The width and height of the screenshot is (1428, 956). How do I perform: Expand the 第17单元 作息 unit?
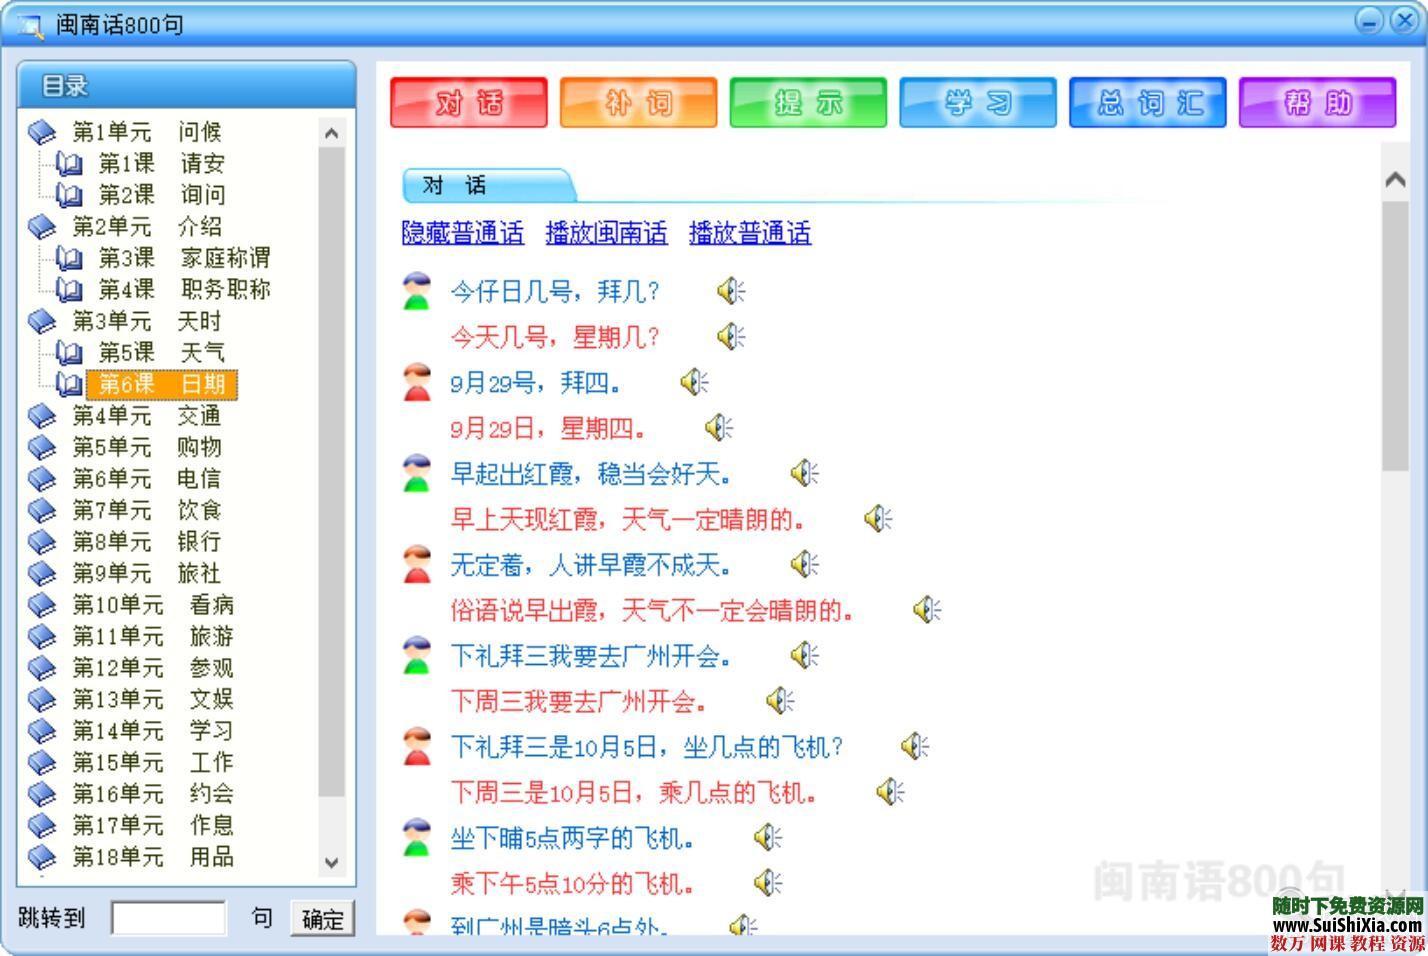pos(118,826)
